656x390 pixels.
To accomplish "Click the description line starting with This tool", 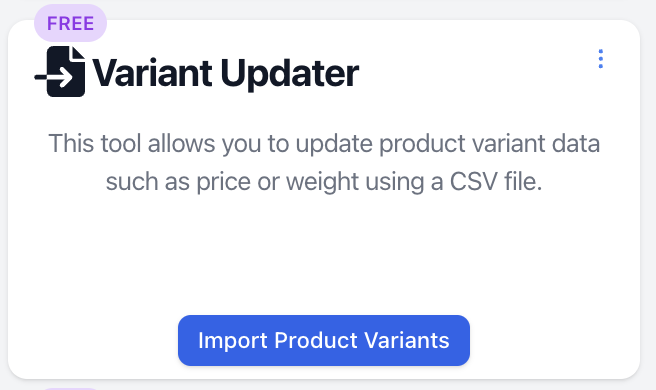I will tap(324, 144).
